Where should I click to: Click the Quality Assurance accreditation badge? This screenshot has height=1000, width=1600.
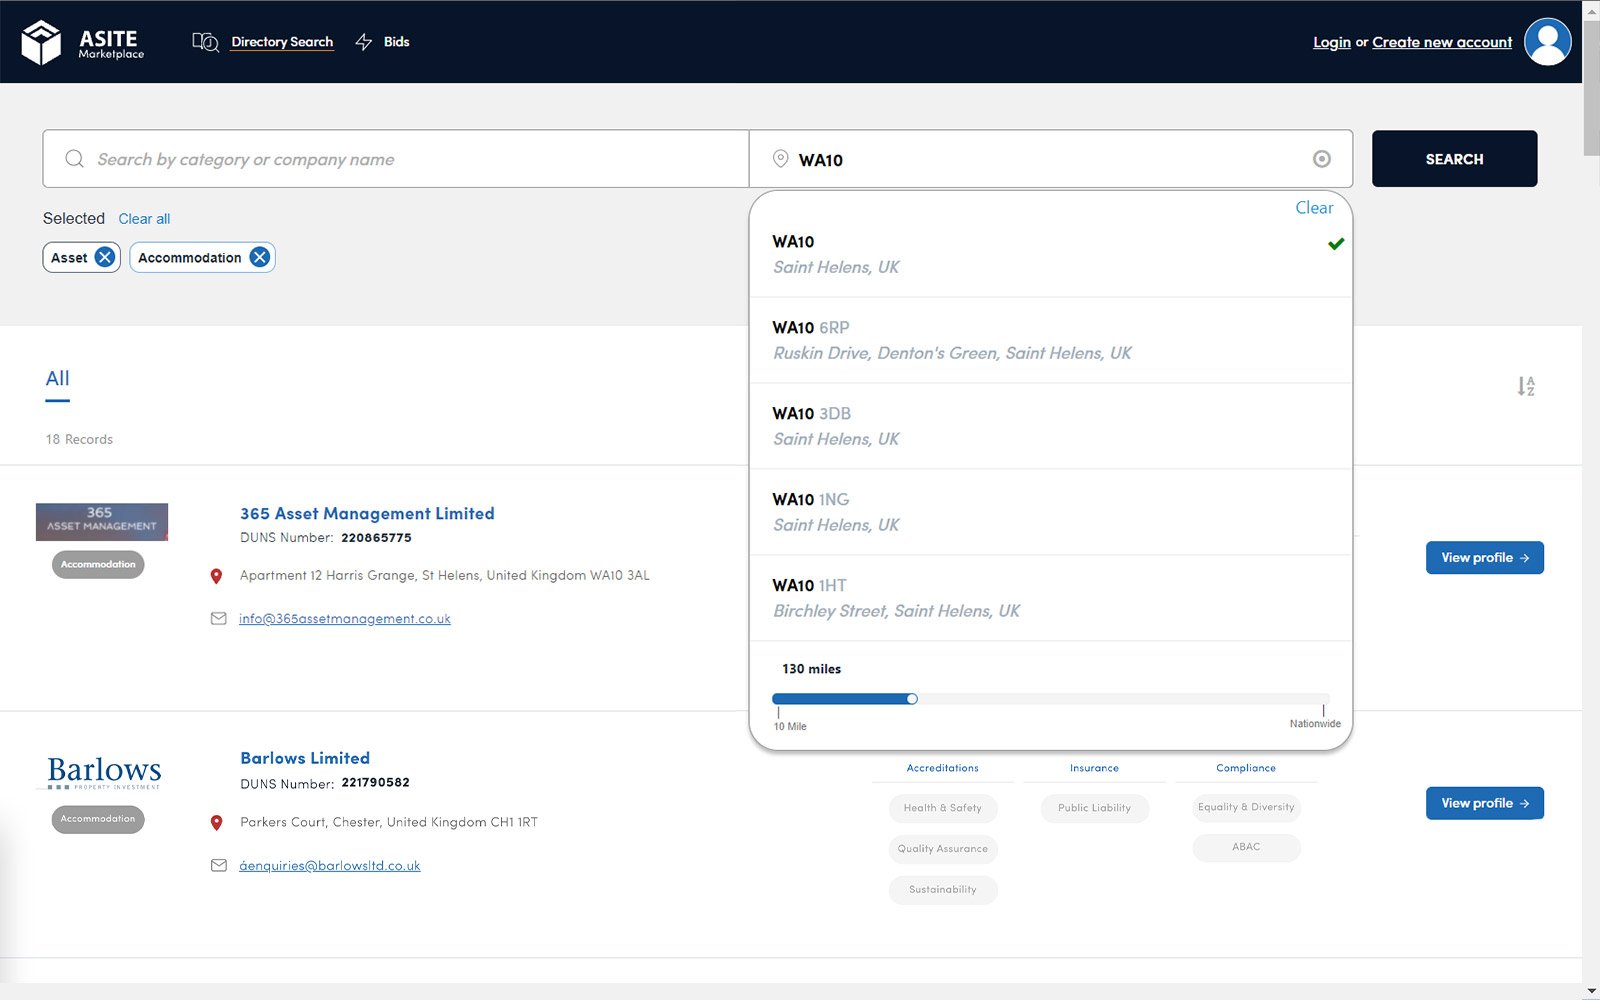click(x=943, y=849)
